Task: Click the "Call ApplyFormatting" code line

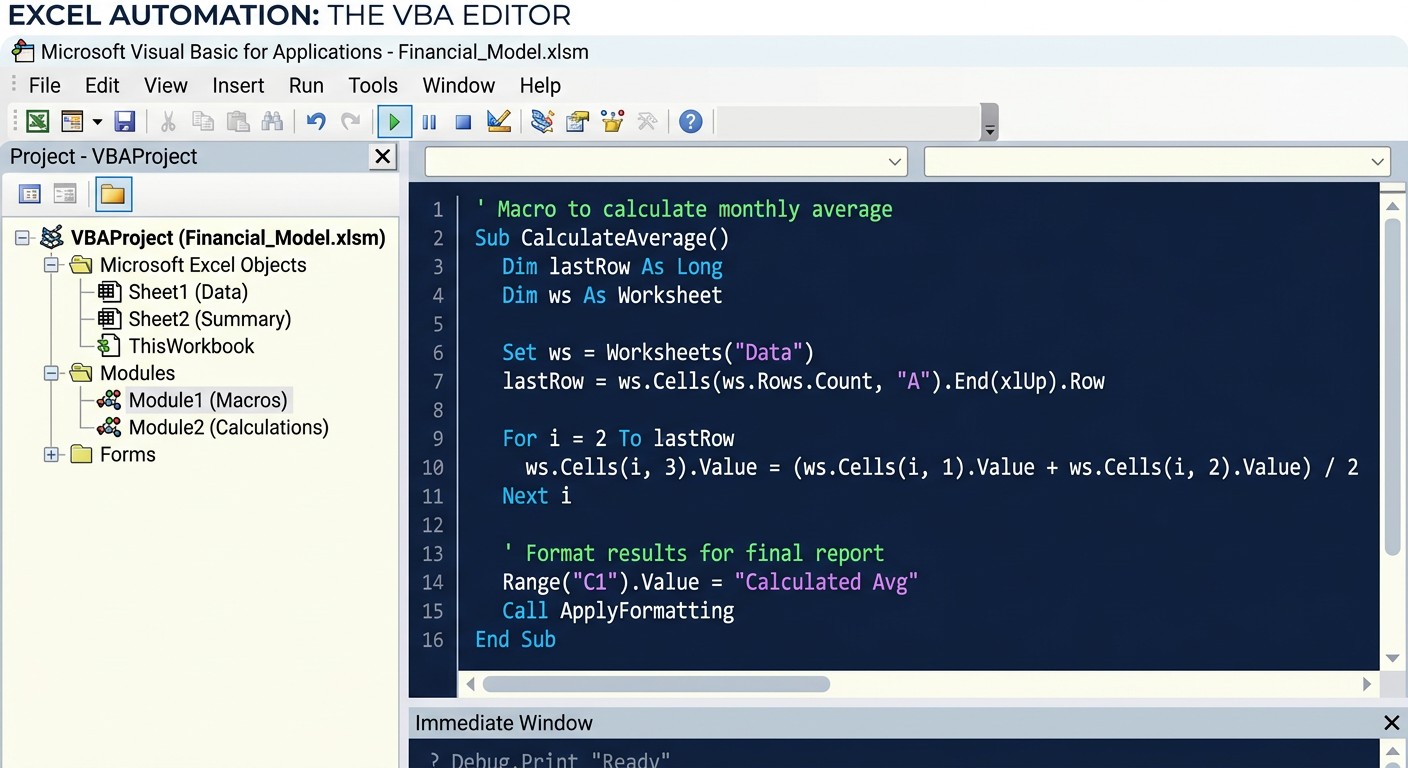Action: [x=618, y=610]
